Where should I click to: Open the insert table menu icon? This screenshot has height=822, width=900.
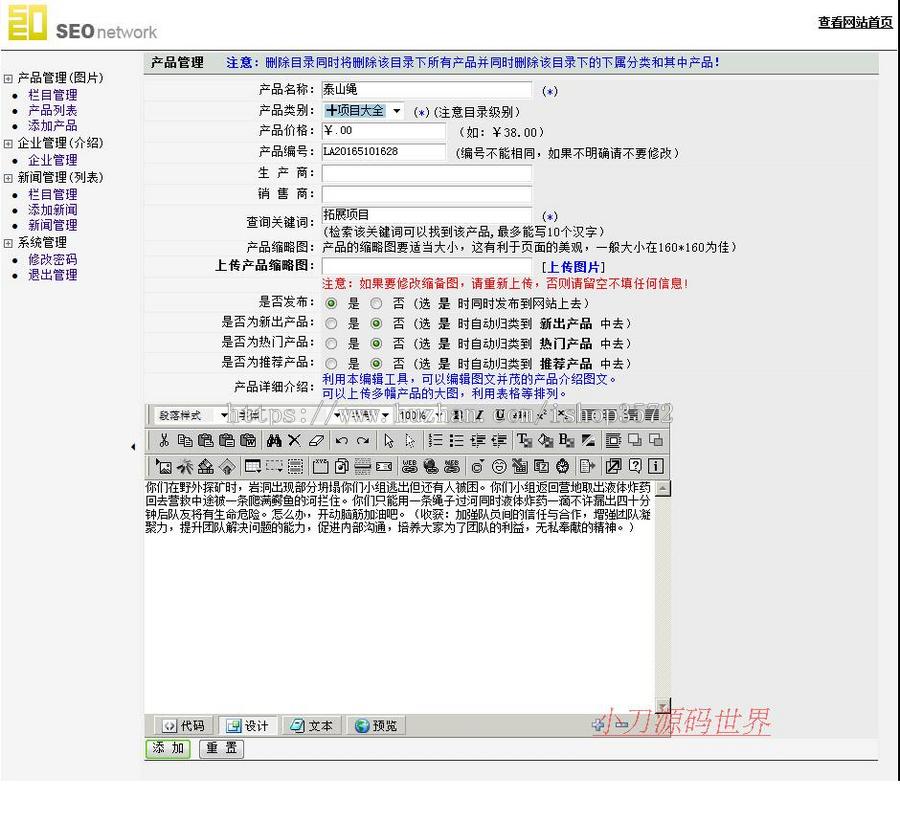coord(253,466)
